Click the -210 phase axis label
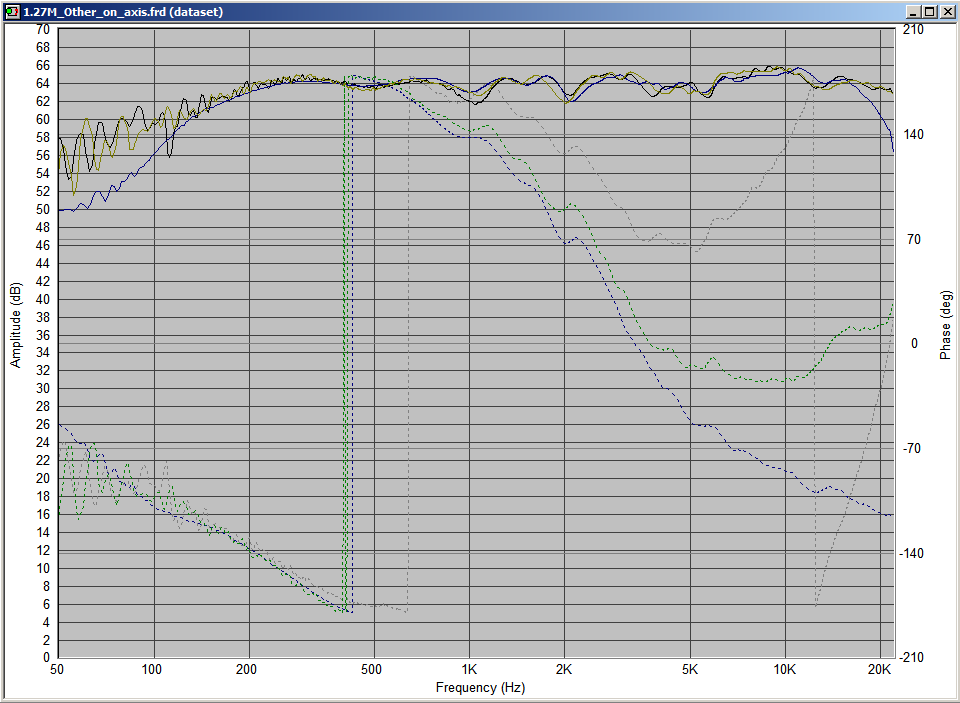This screenshot has width=960, height=703. [x=910, y=658]
